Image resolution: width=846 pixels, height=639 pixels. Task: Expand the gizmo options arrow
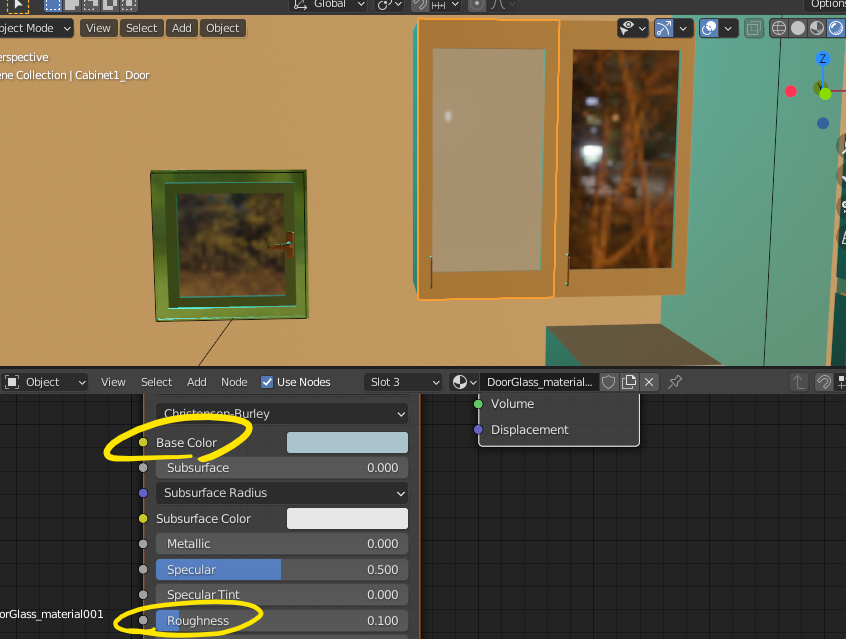click(x=683, y=28)
